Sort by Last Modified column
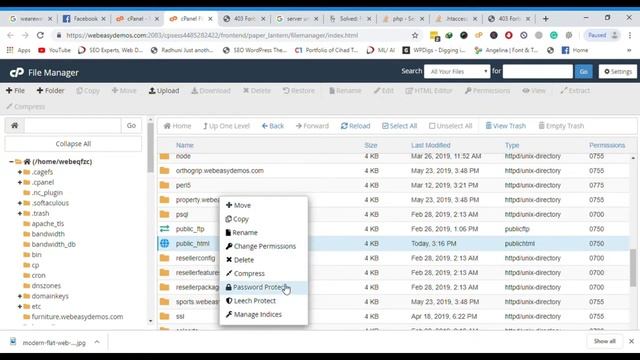This screenshot has width=640, height=360. (431, 145)
